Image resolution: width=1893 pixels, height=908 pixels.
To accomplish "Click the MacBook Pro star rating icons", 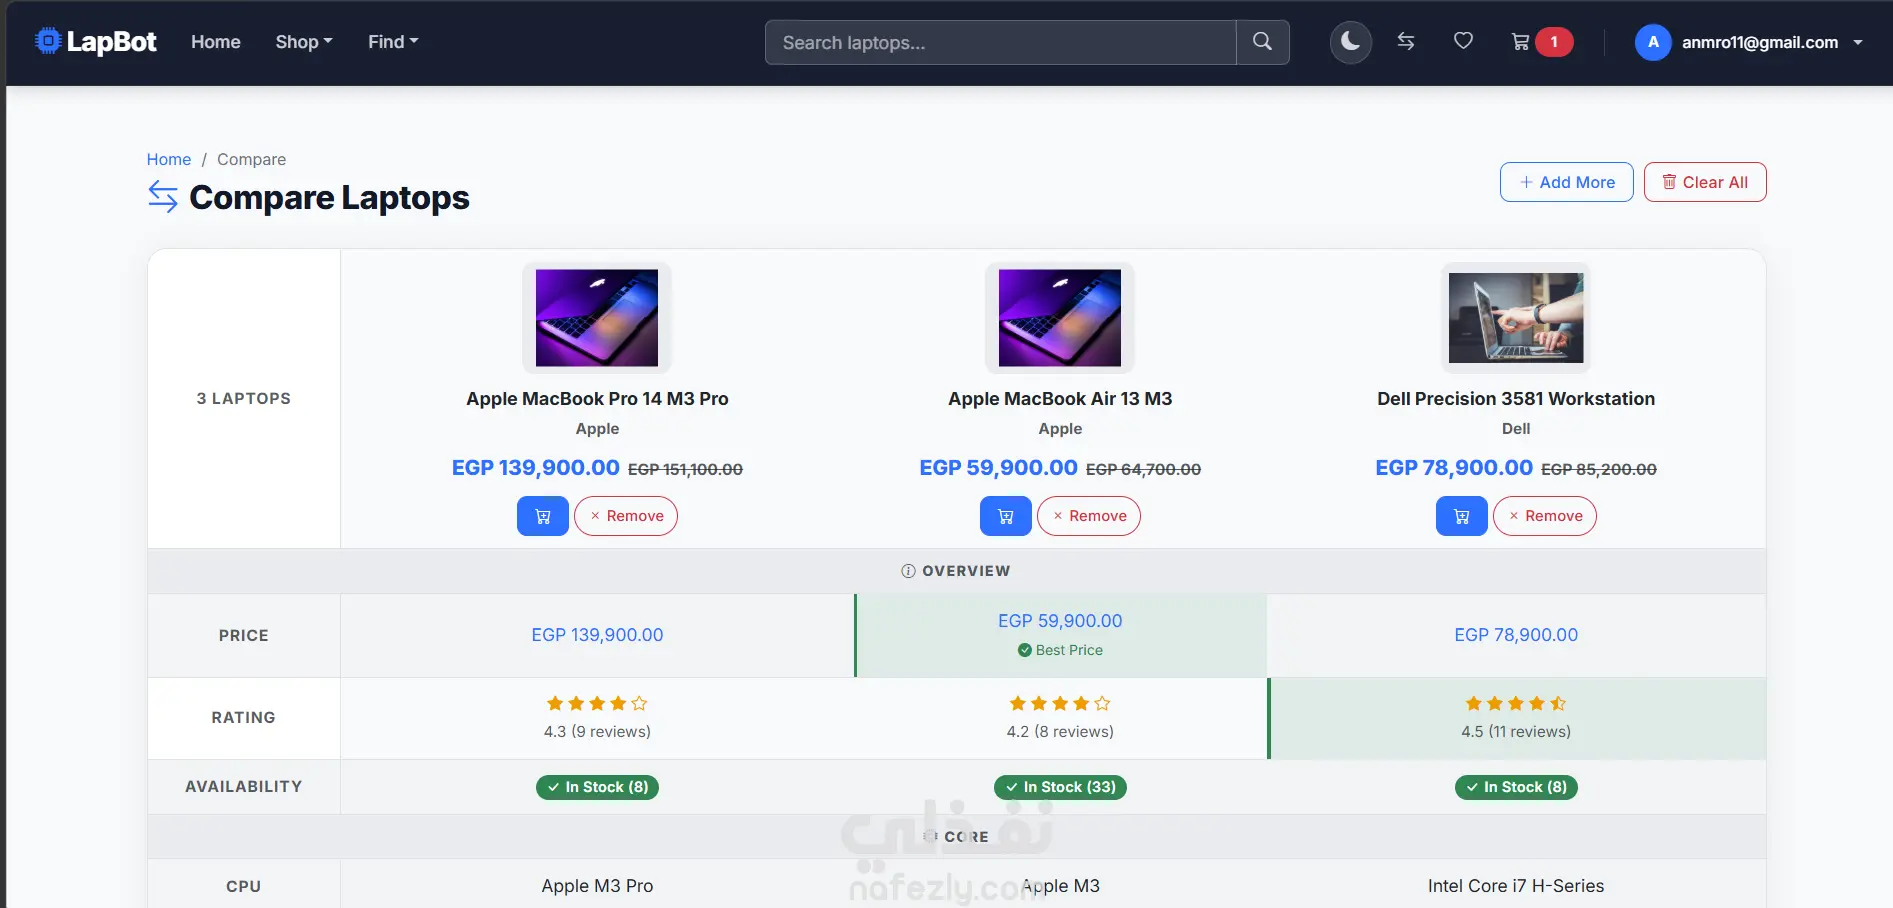I will 597,704.
